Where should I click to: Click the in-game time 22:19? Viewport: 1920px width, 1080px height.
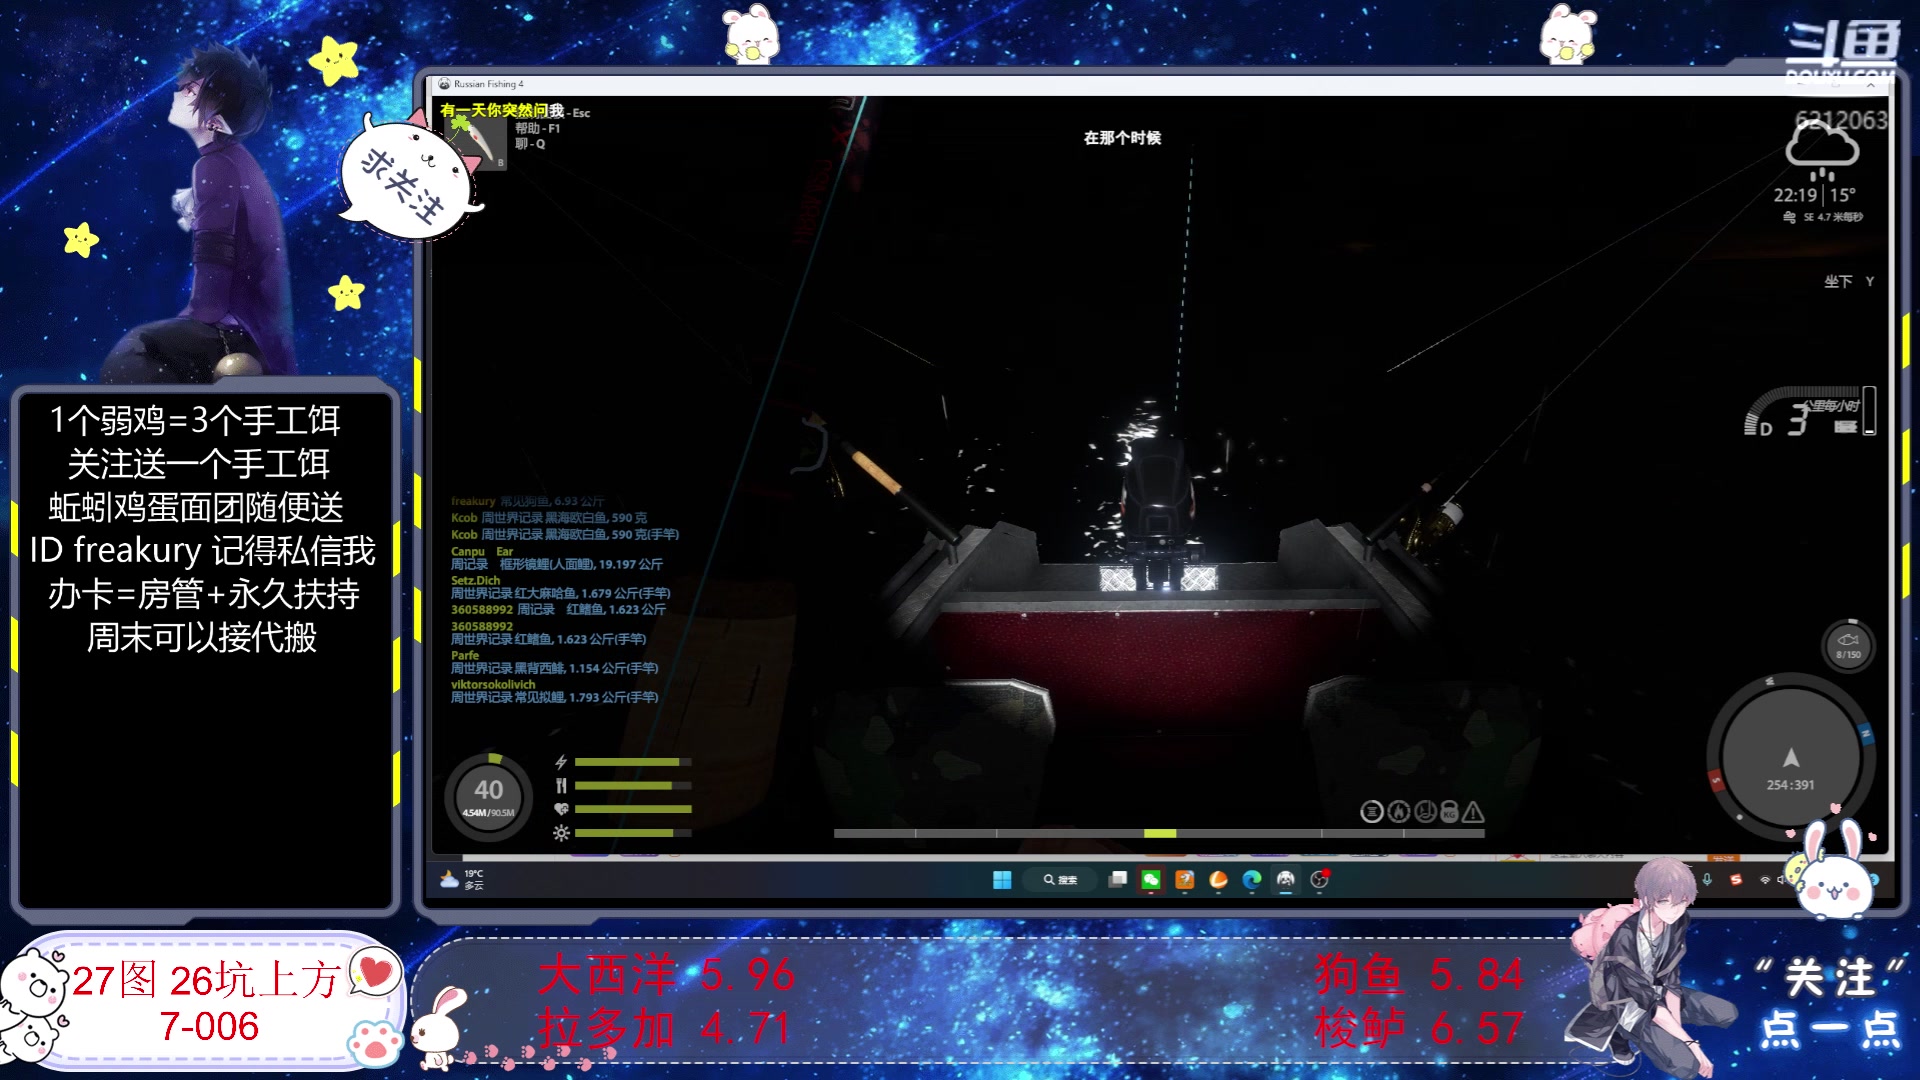pos(1795,195)
